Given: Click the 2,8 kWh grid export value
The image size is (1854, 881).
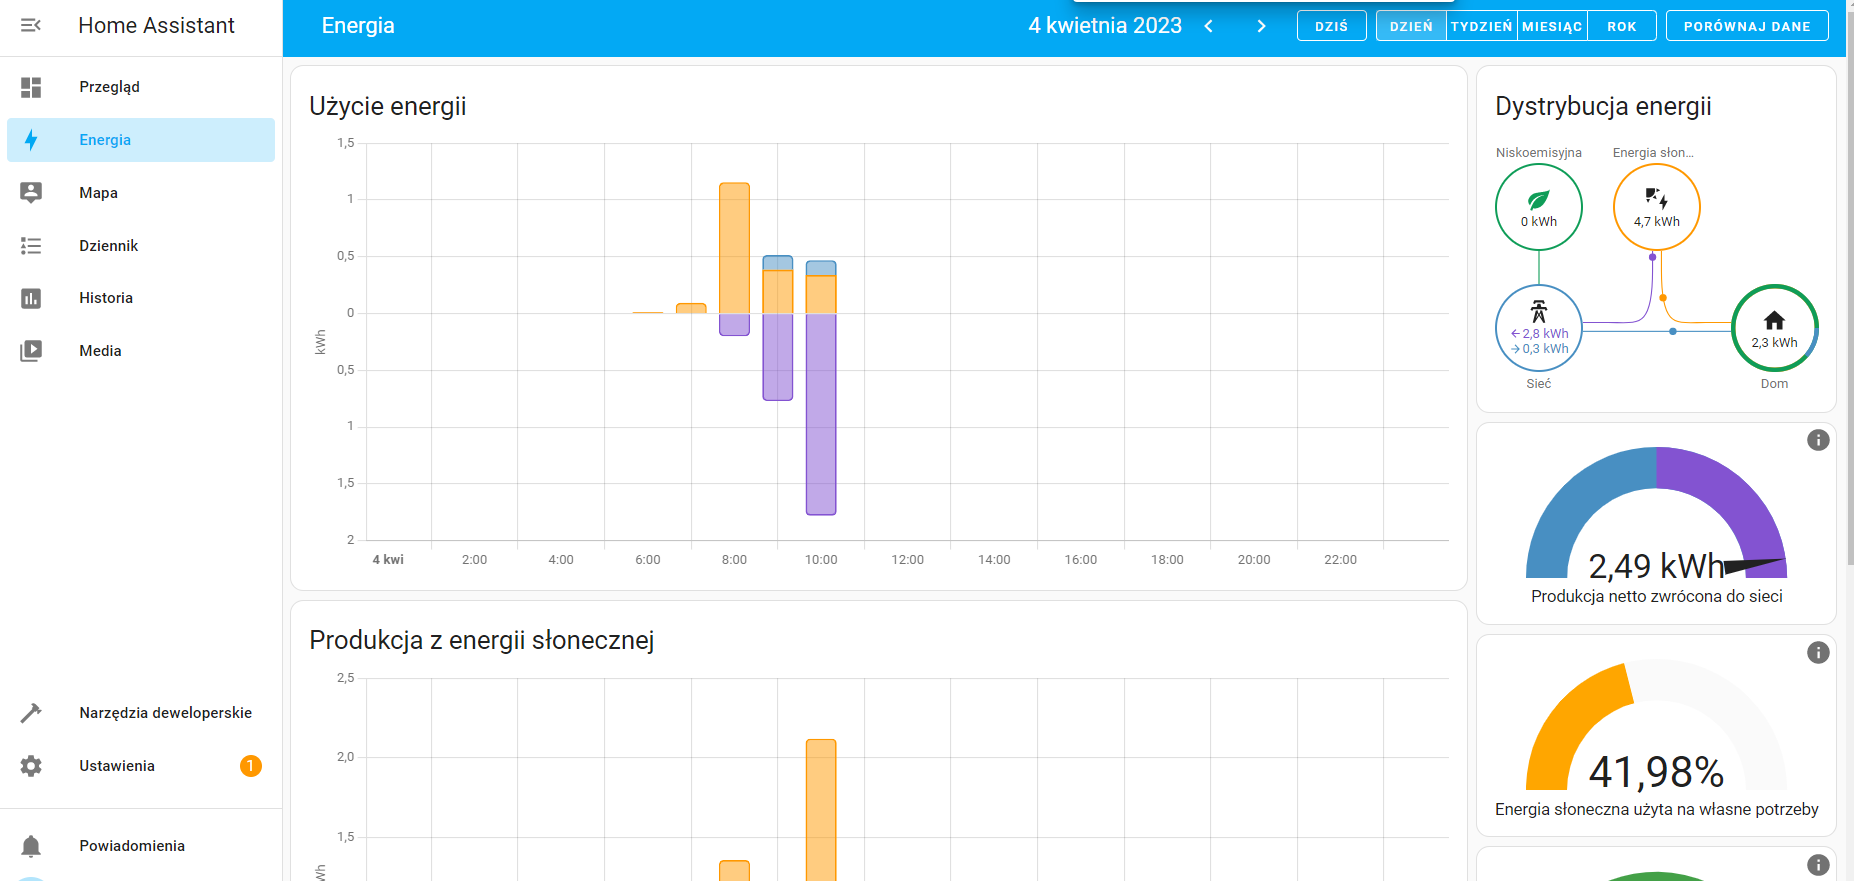Looking at the screenshot, I should click(1539, 334).
